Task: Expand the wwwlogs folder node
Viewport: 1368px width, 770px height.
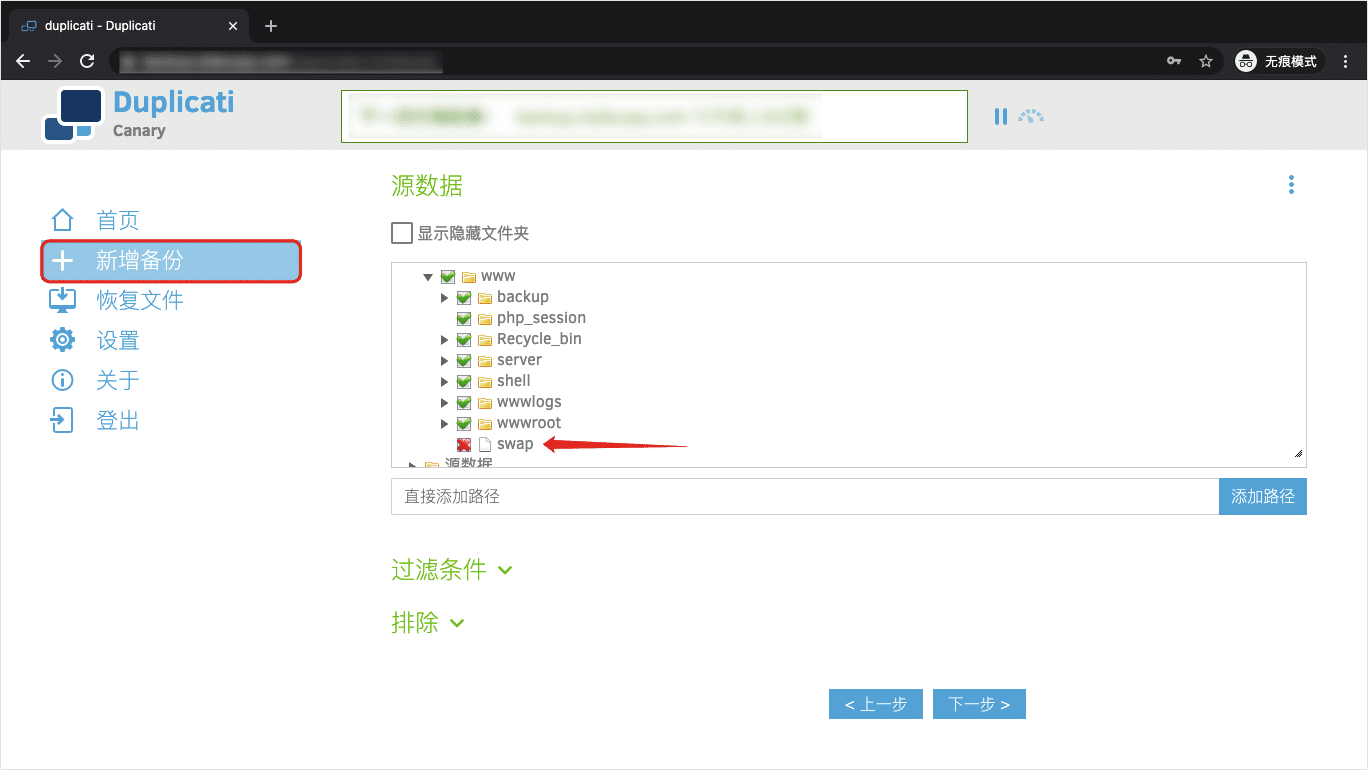Action: [445, 403]
